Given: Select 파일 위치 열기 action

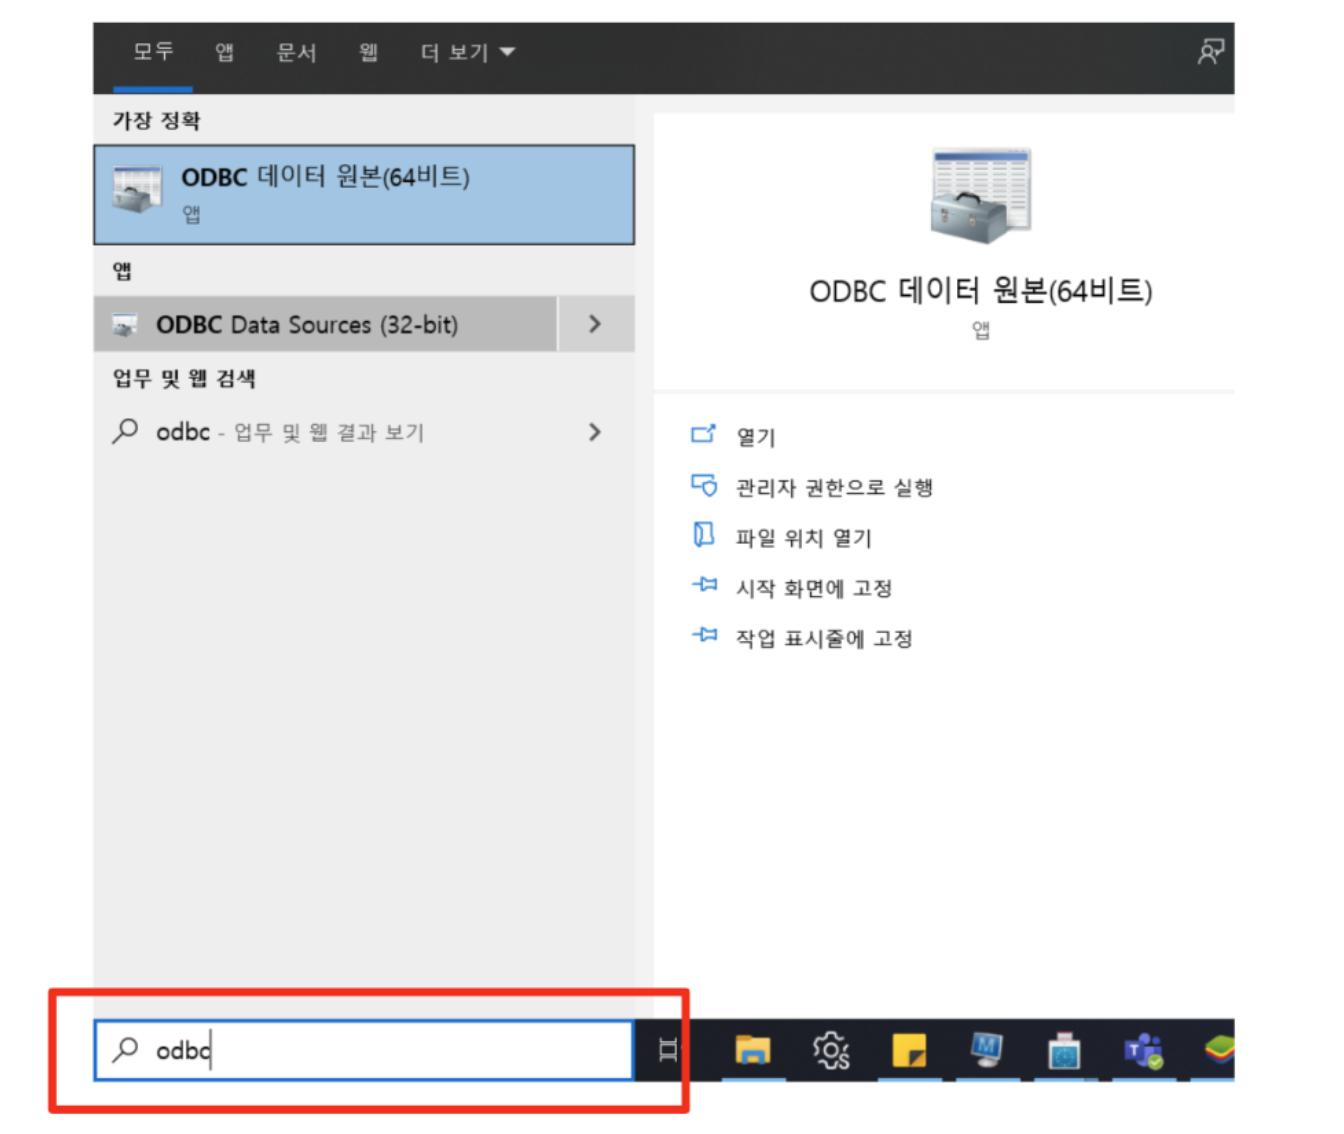Looking at the screenshot, I should (x=803, y=538).
